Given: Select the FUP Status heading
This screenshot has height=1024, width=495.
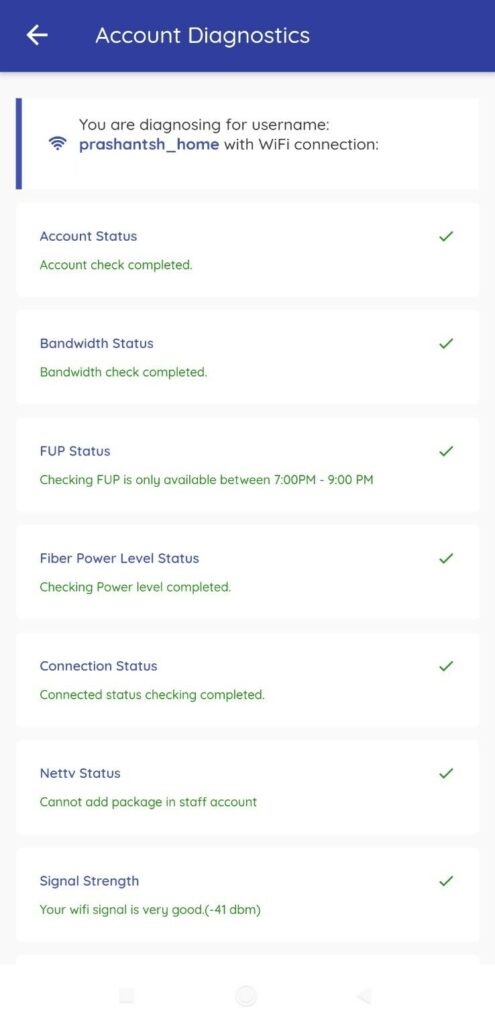Looking at the screenshot, I should (x=75, y=451).
